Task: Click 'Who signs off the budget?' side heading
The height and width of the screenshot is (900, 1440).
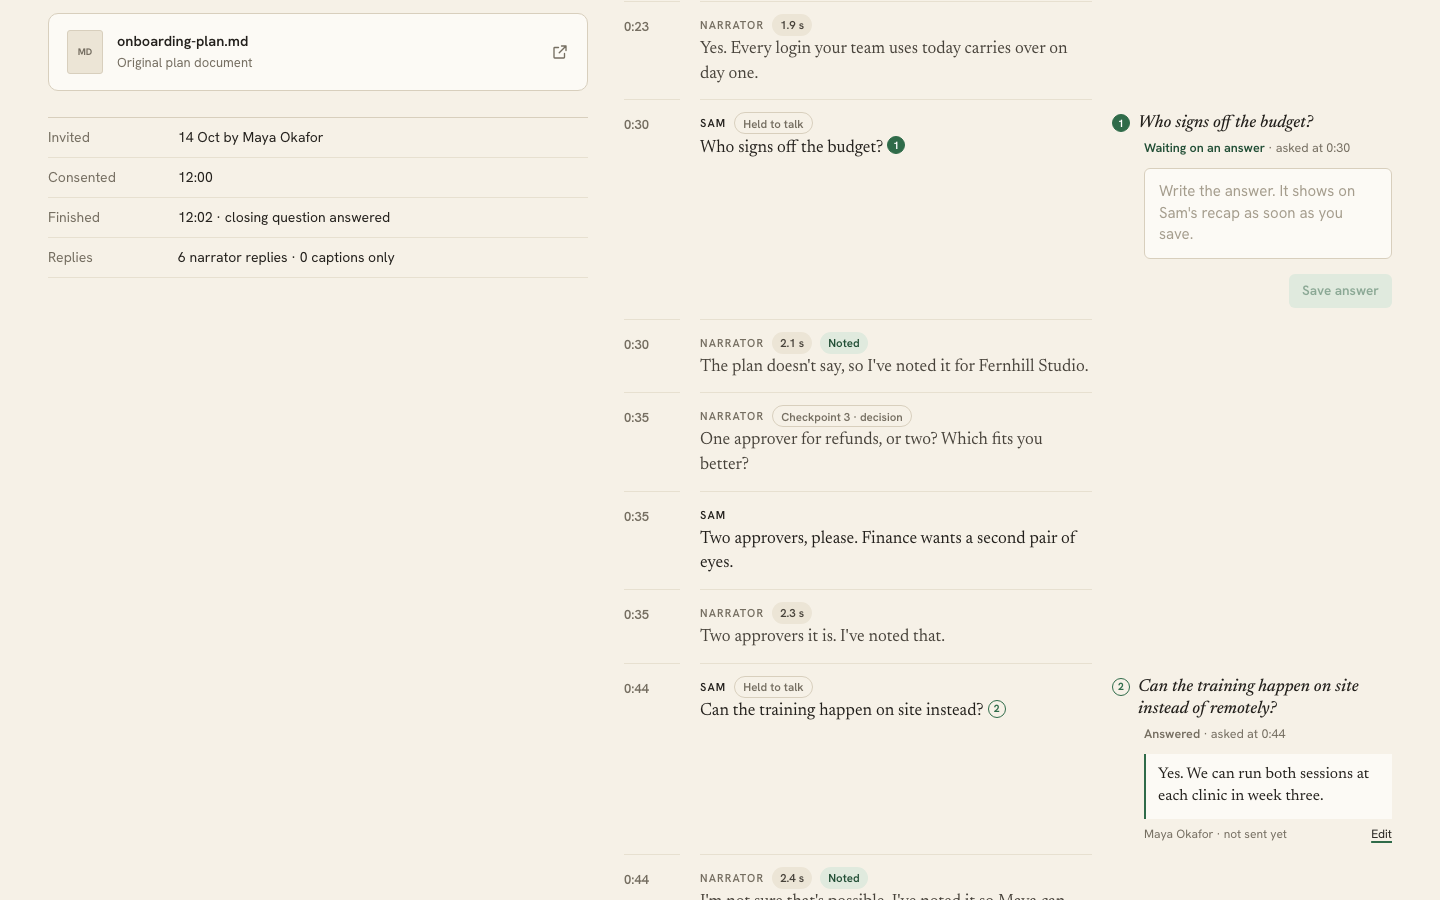Action: click(1226, 122)
